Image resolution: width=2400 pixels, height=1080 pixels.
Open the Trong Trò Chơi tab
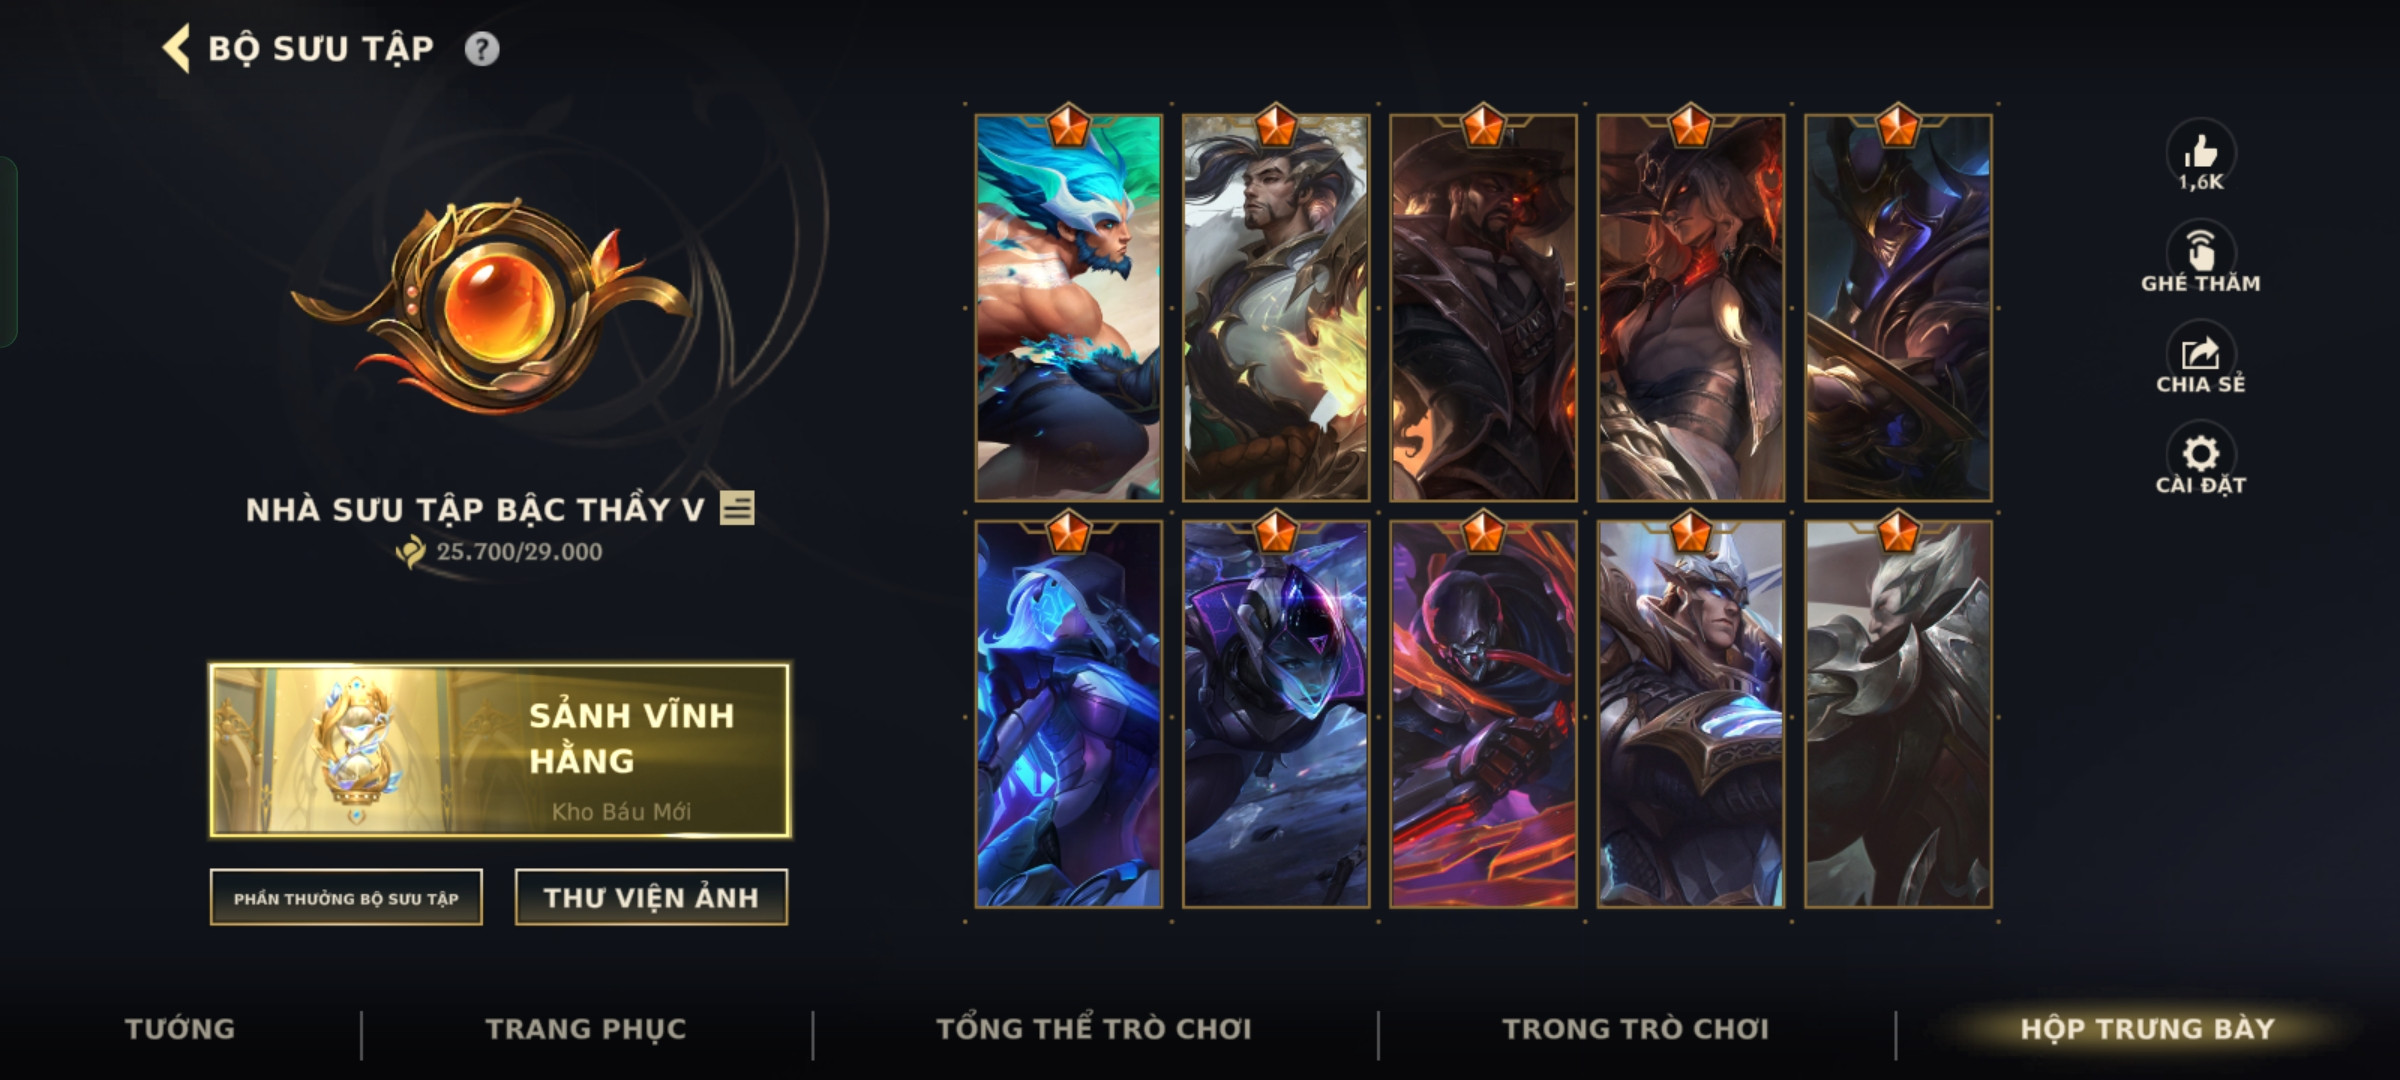[x=1636, y=1029]
